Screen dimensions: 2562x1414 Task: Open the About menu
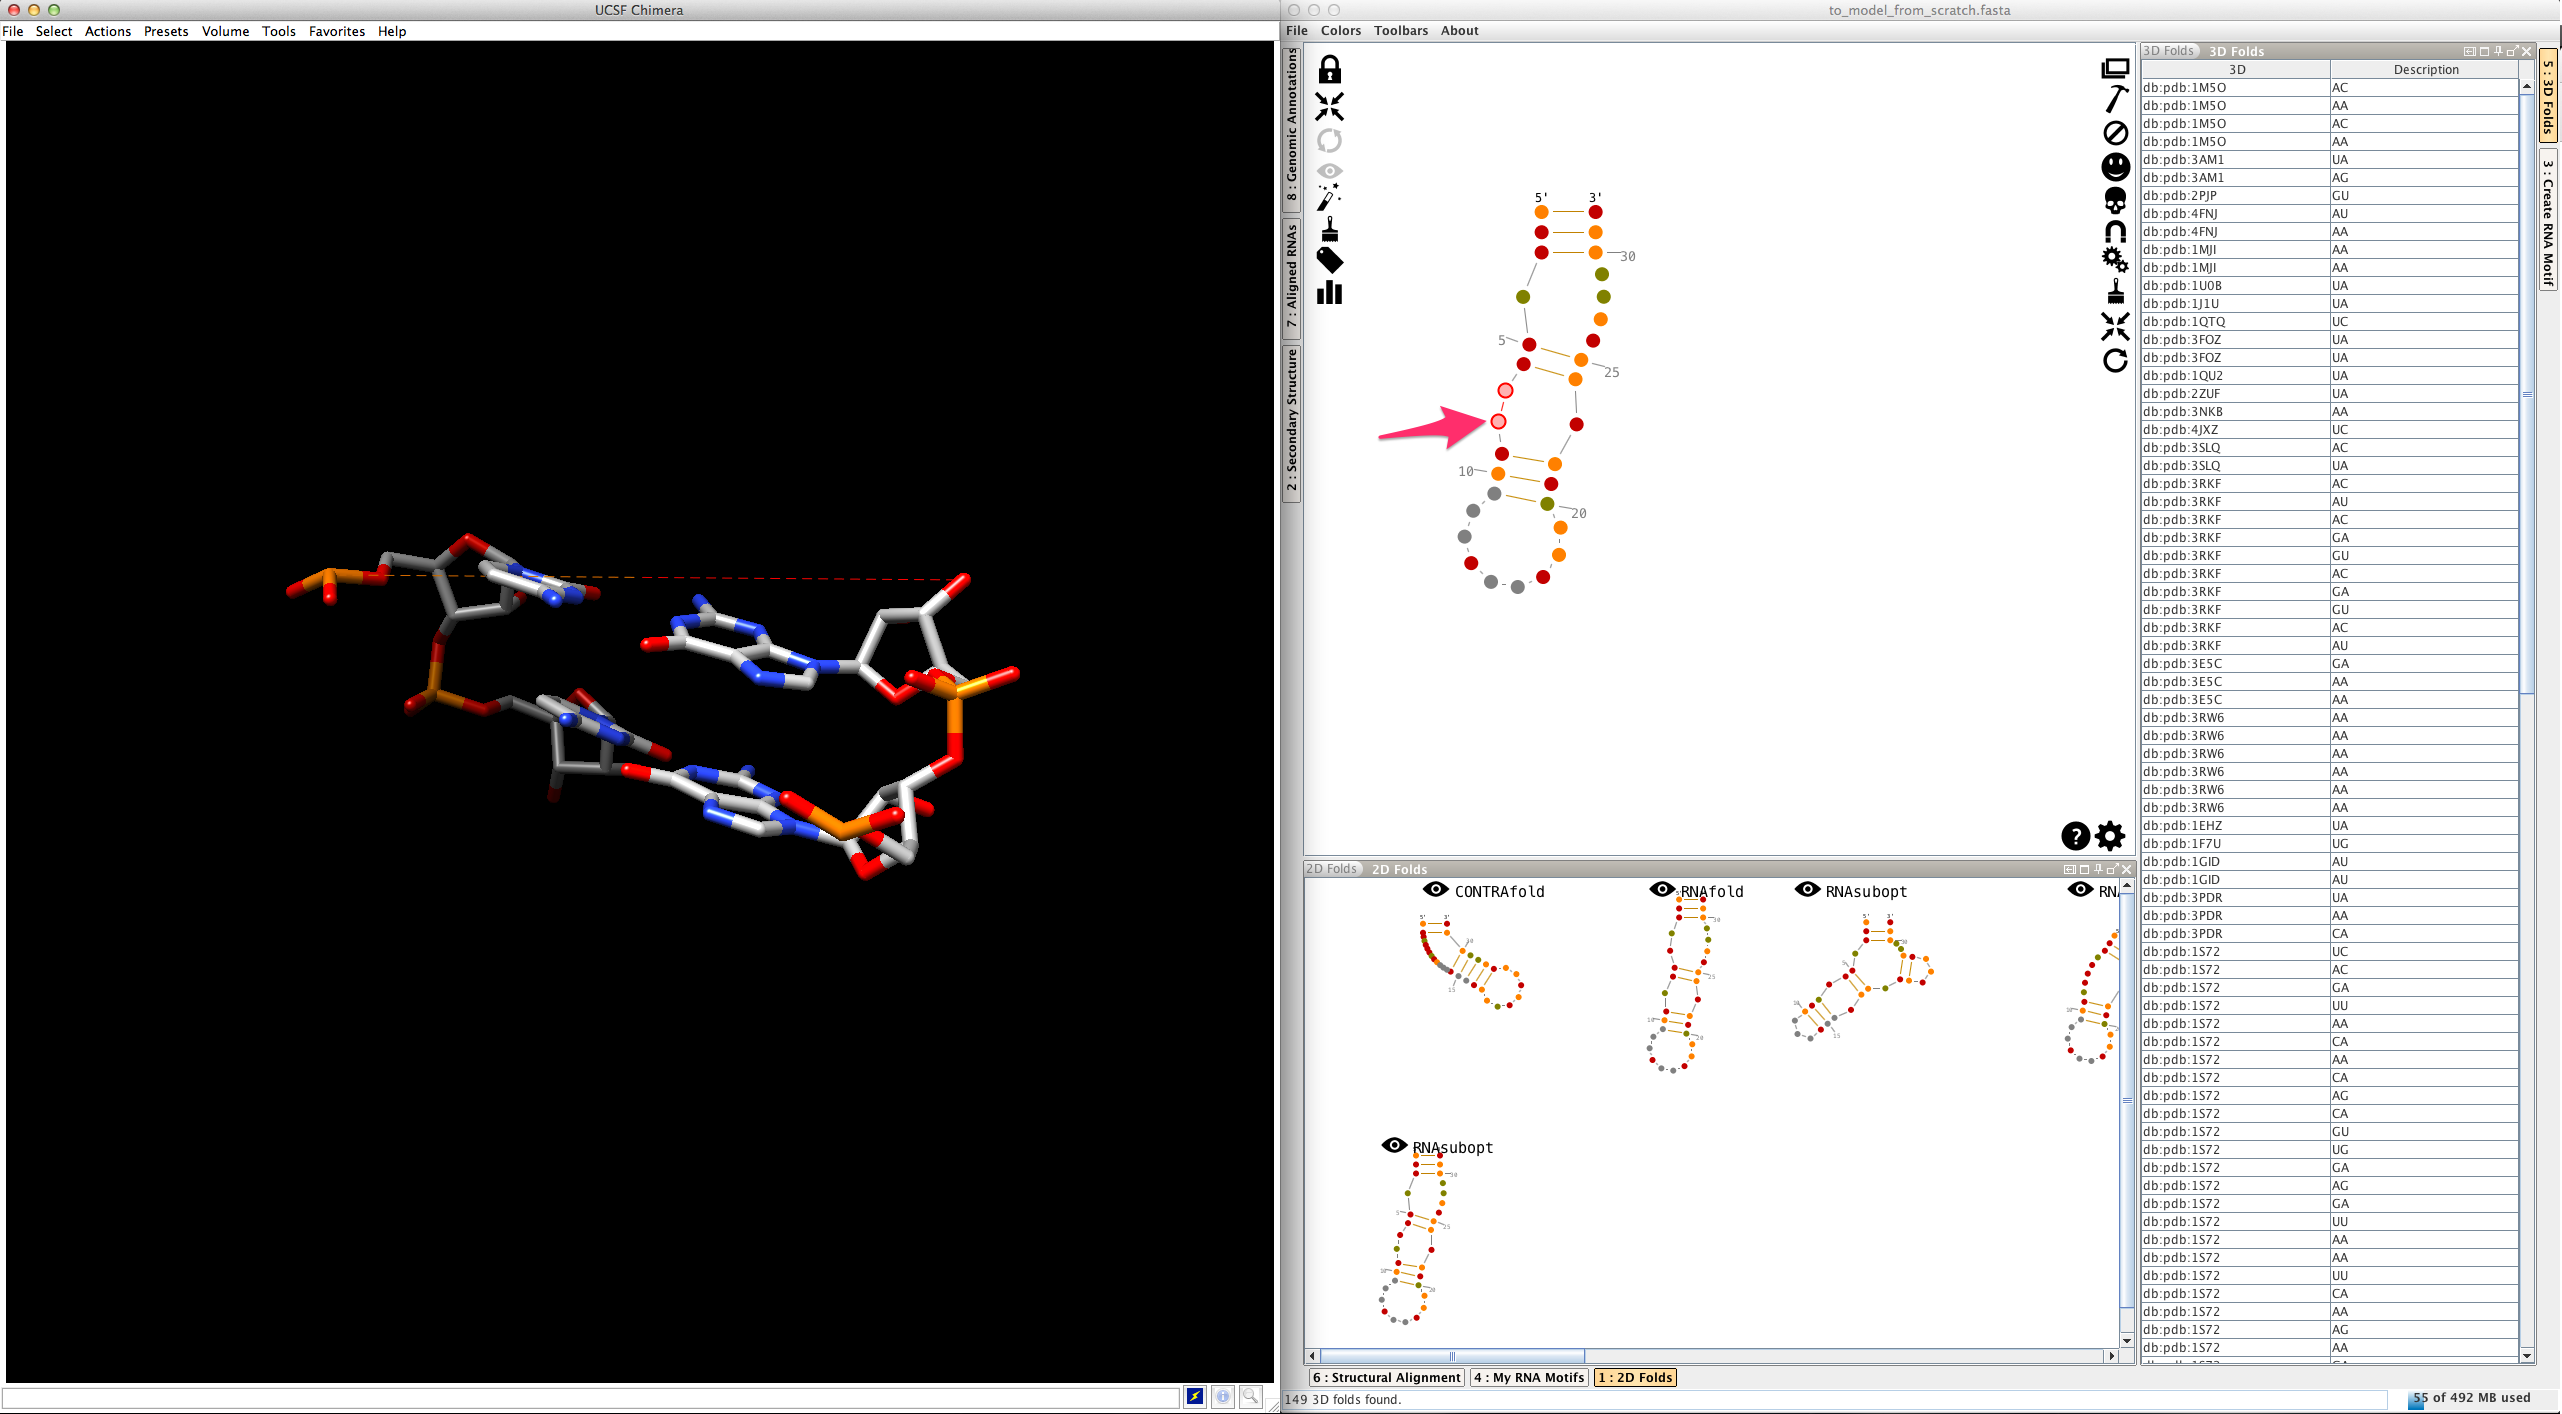pyautogui.click(x=1460, y=31)
